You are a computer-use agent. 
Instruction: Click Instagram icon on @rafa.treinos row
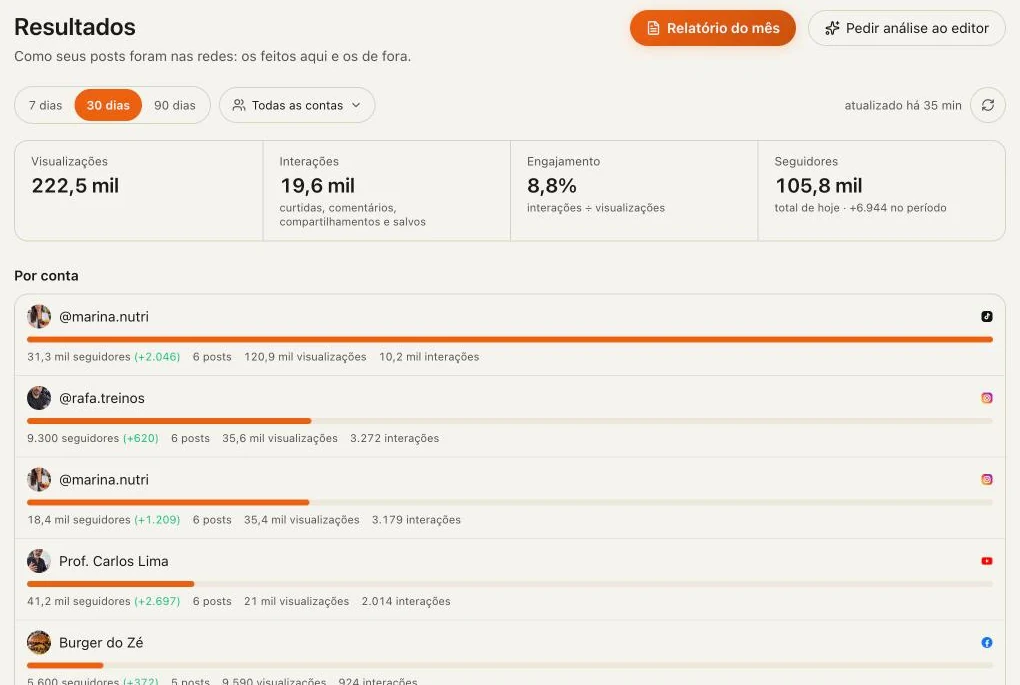987,397
